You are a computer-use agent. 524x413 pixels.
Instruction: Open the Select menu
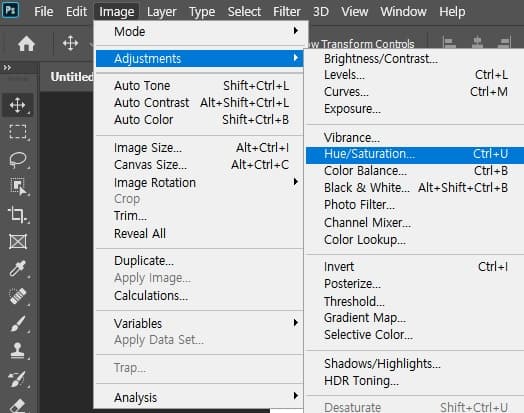[x=244, y=12]
